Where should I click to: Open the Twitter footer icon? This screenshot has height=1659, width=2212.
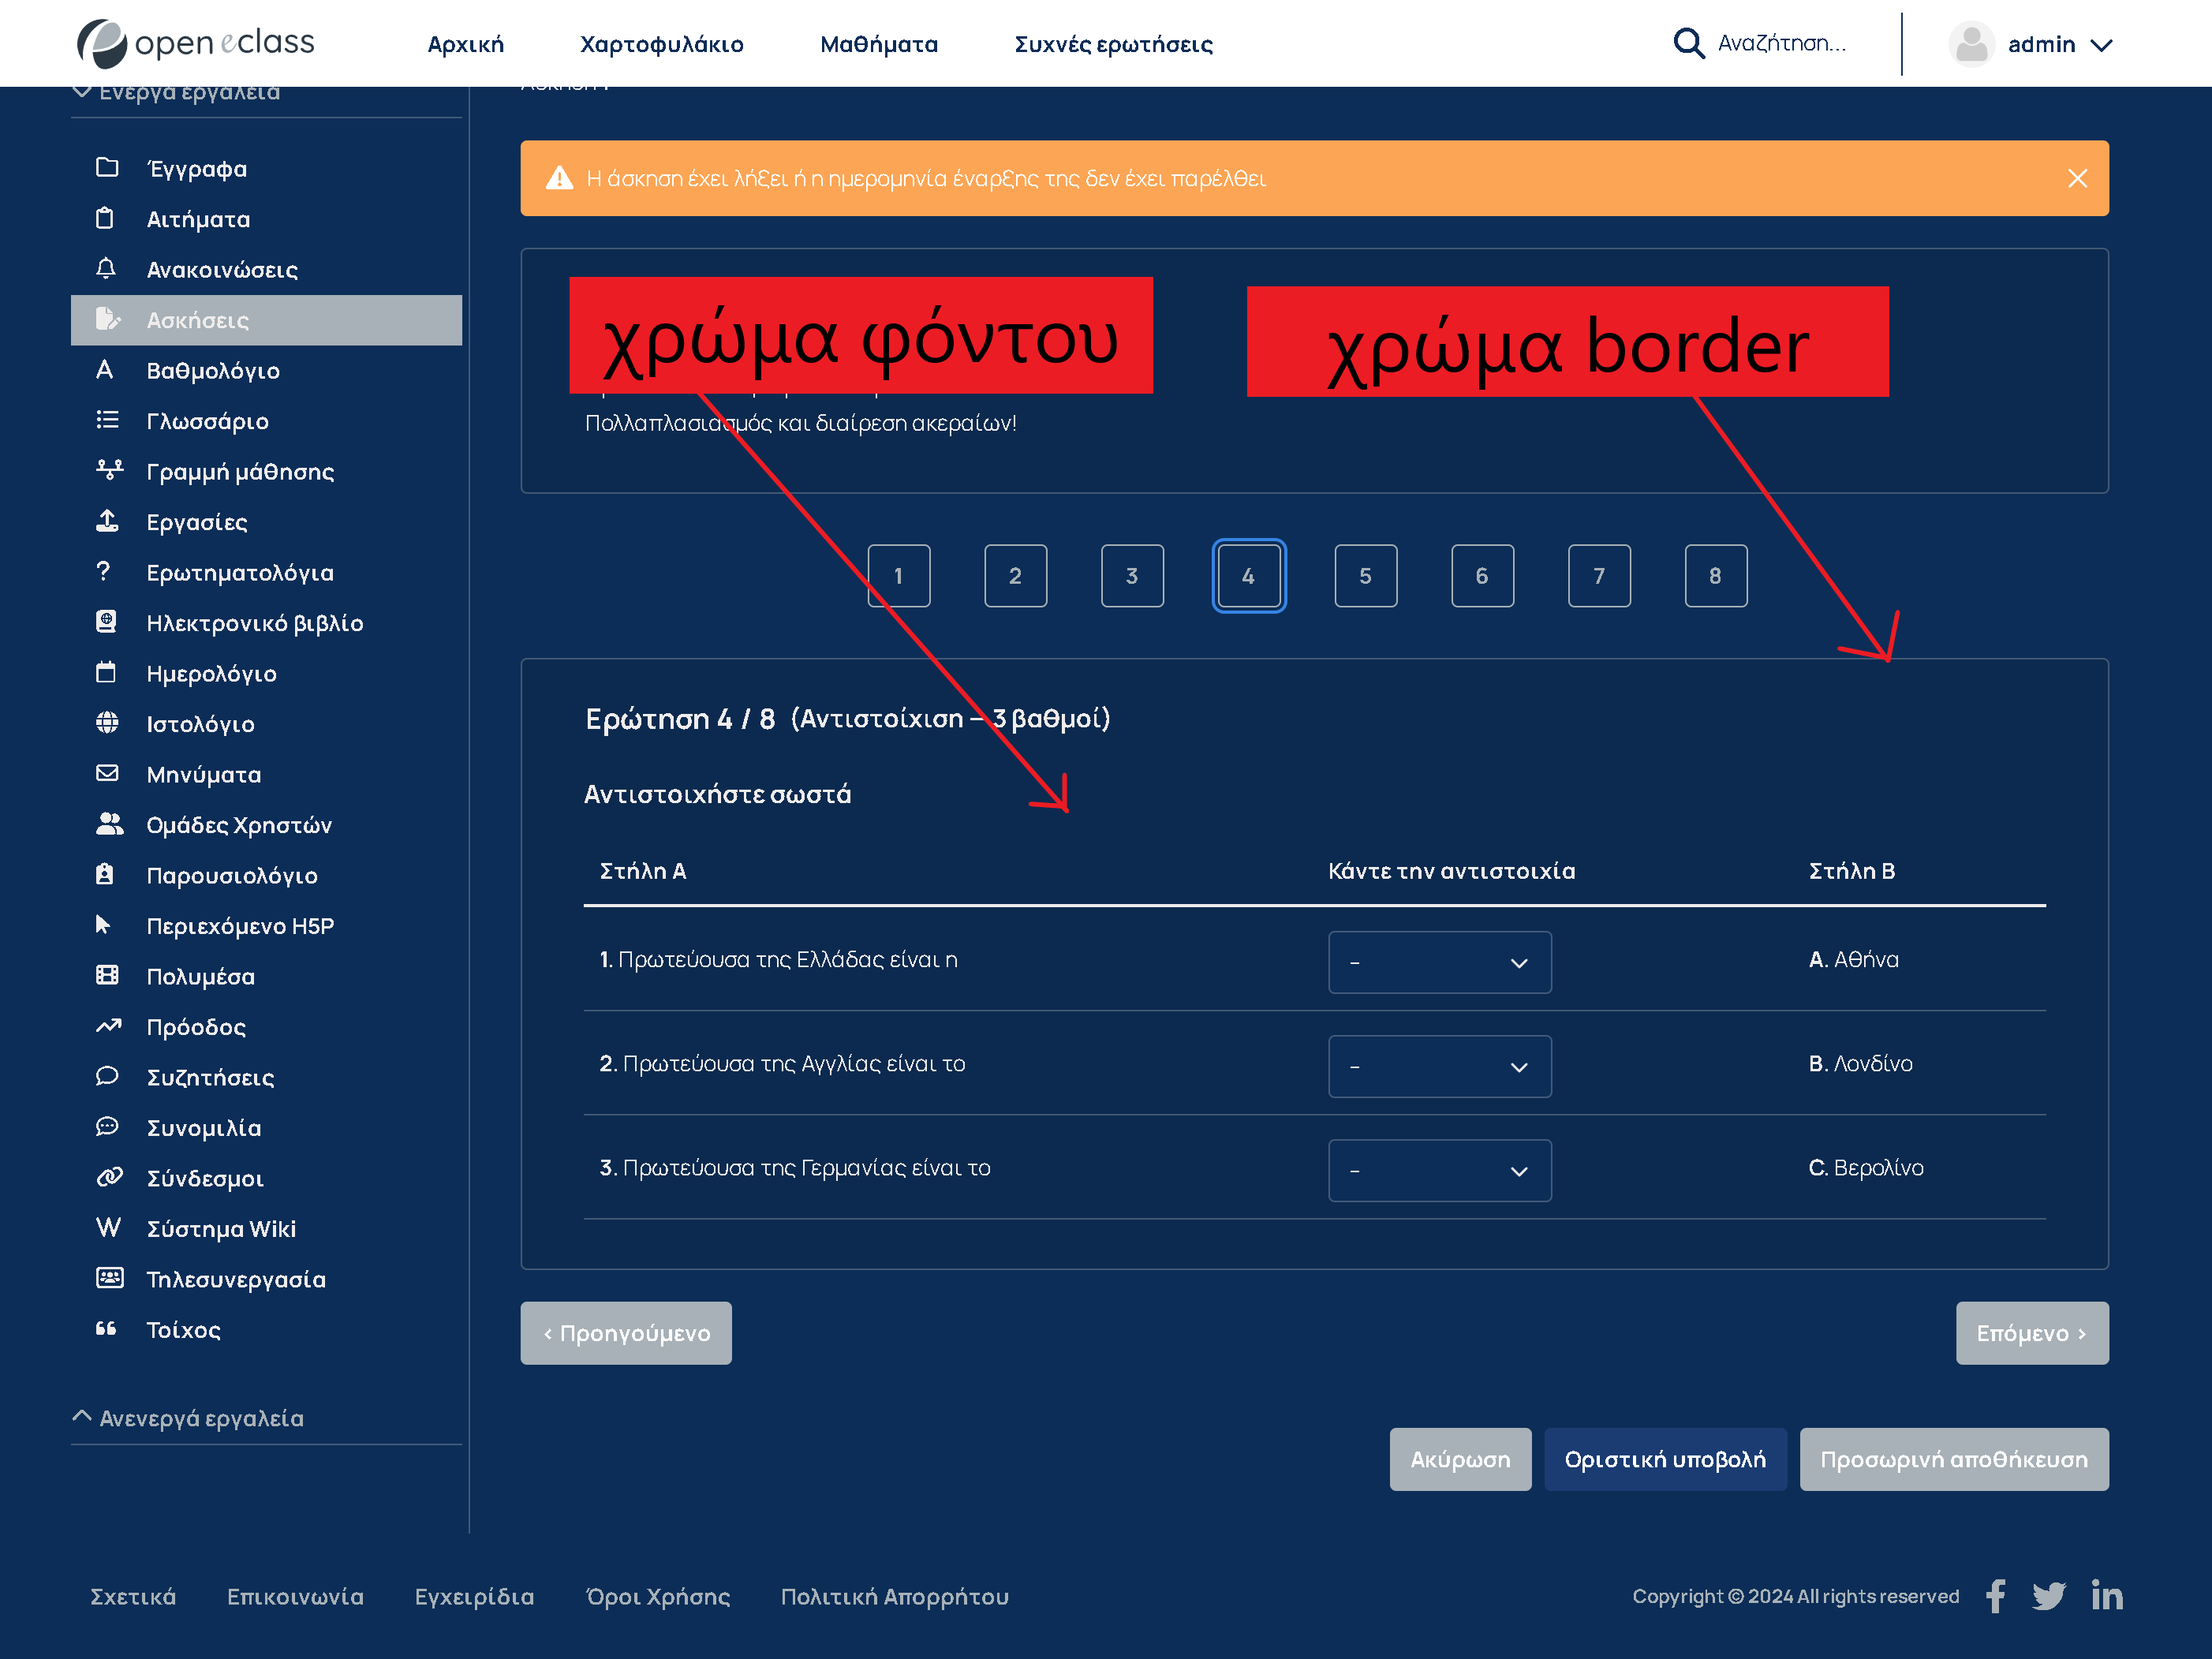click(2048, 1596)
